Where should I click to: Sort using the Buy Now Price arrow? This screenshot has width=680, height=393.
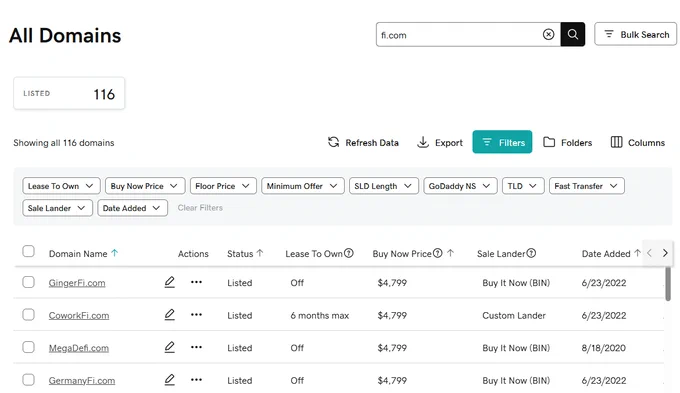pyautogui.click(x=451, y=253)
